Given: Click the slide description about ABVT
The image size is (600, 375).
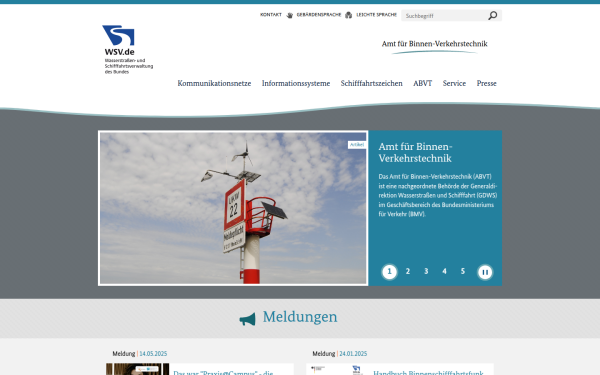Looking at the screenshot, I should (438, 195).
